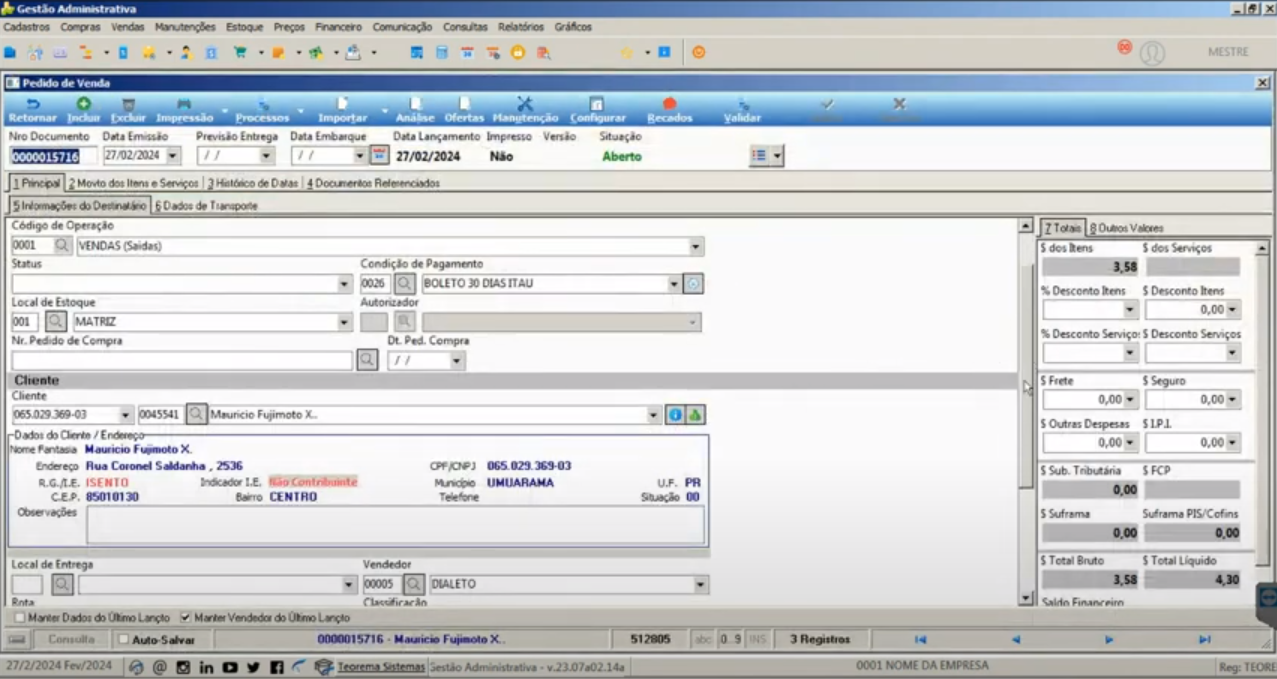
Task: Click previous record navigation arrow
Action: (x=1015, y=639)
